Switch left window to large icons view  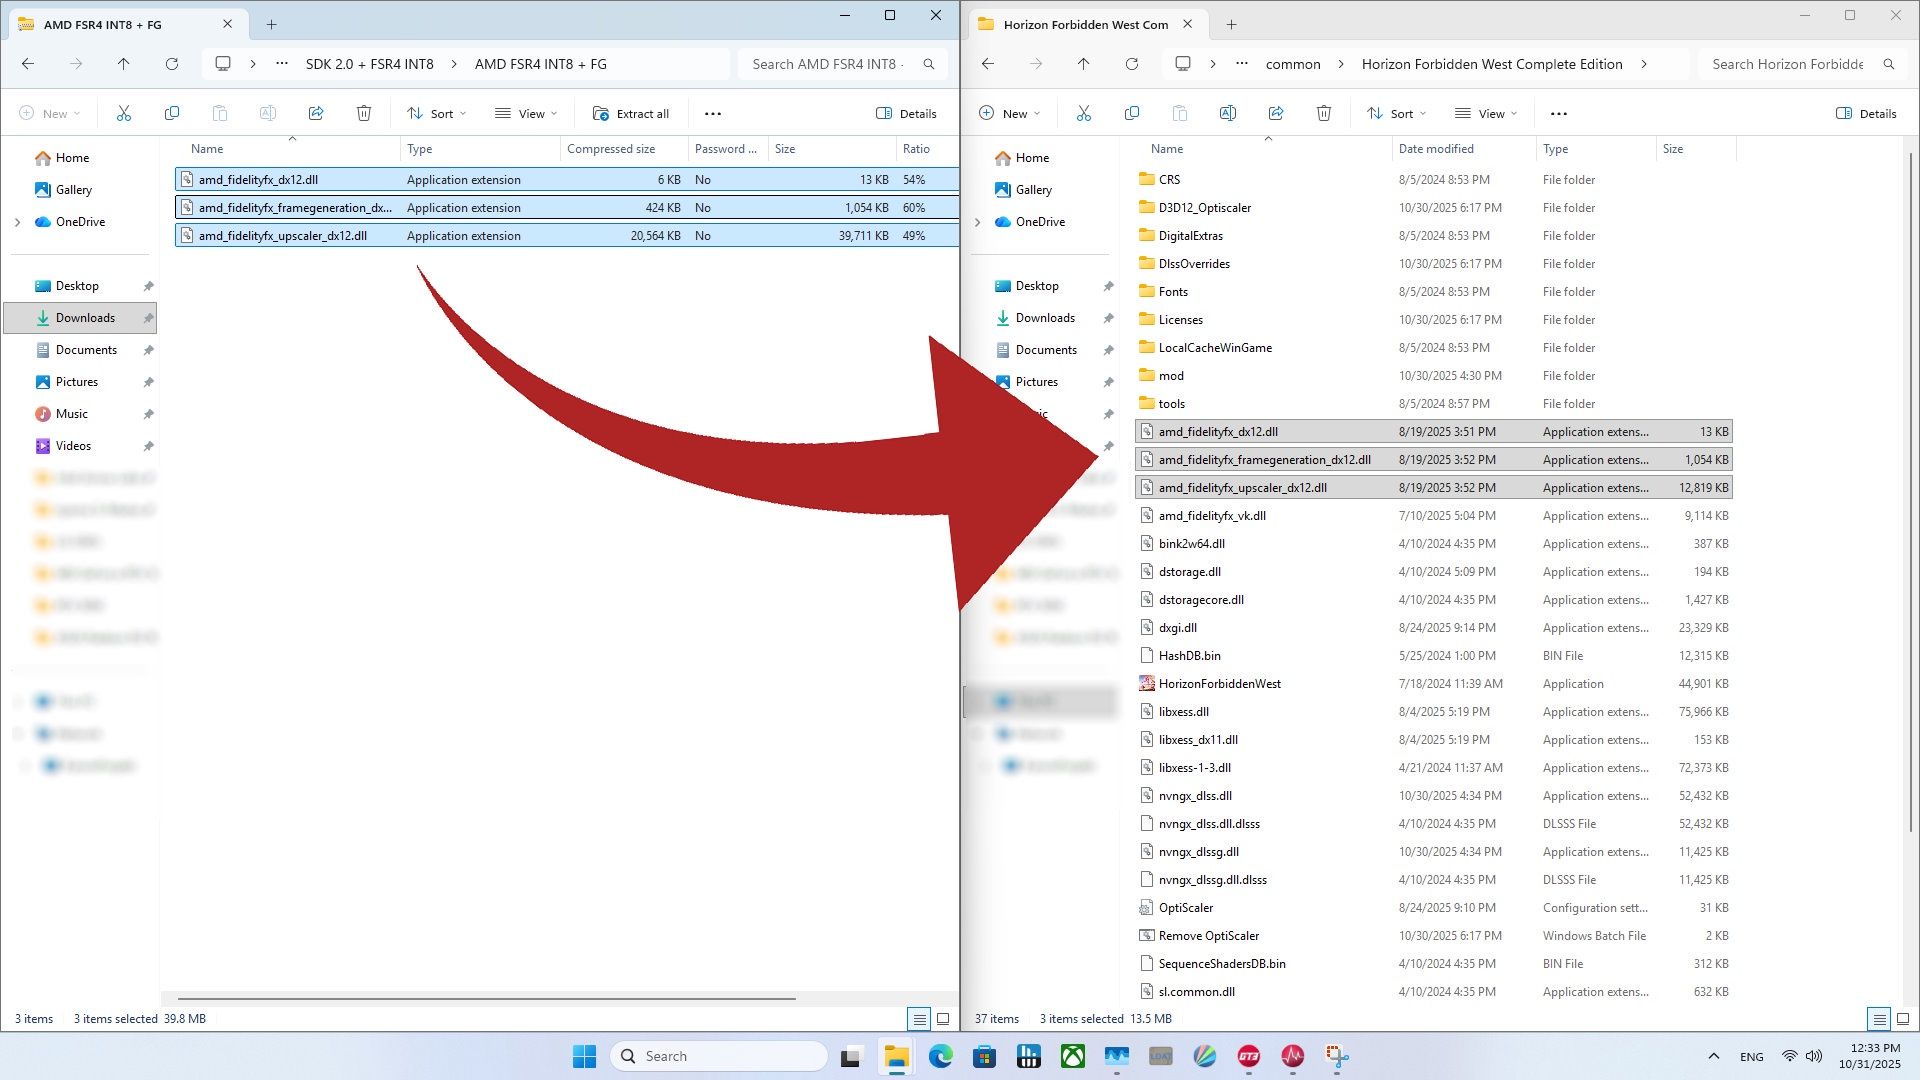pos(943,1019)
